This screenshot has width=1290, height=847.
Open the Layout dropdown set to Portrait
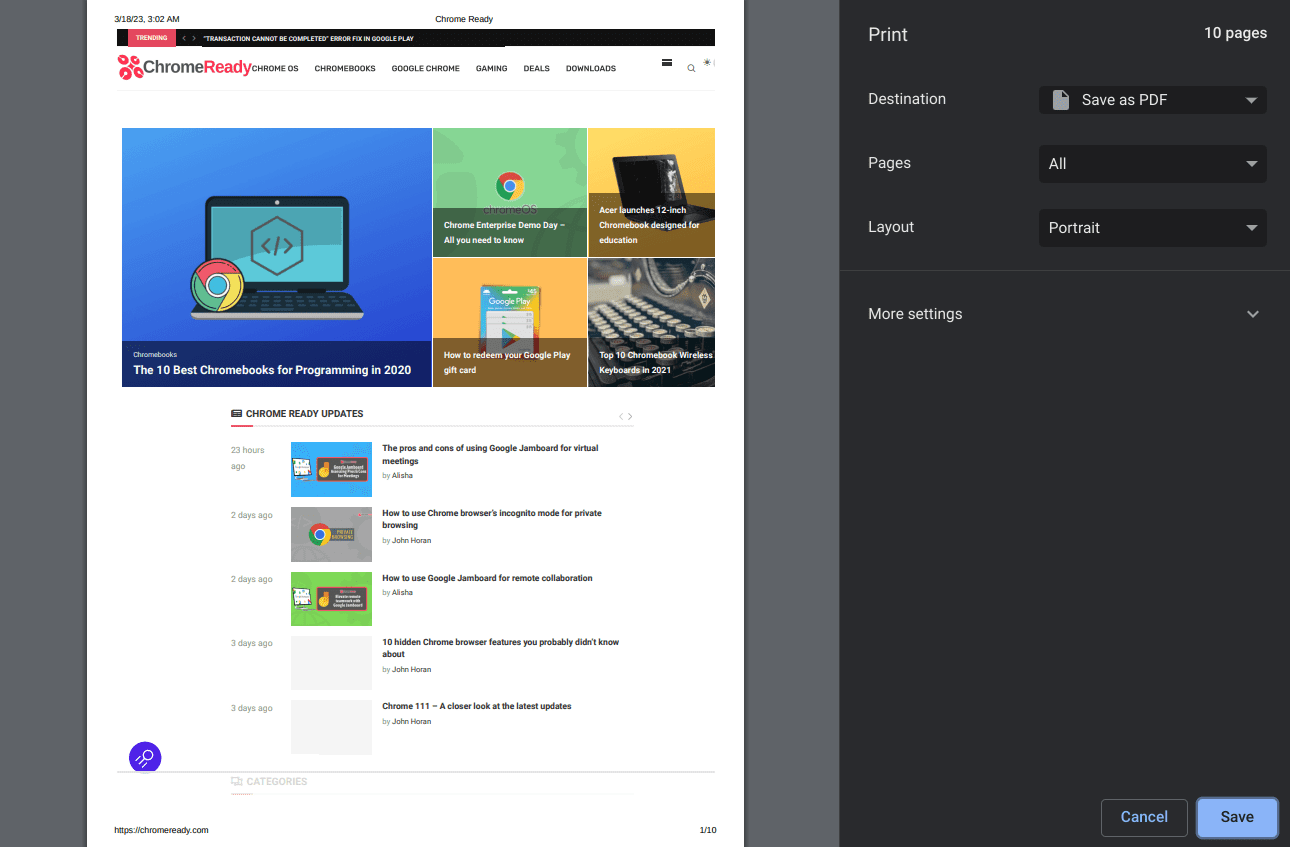(x=1152, y=228)
